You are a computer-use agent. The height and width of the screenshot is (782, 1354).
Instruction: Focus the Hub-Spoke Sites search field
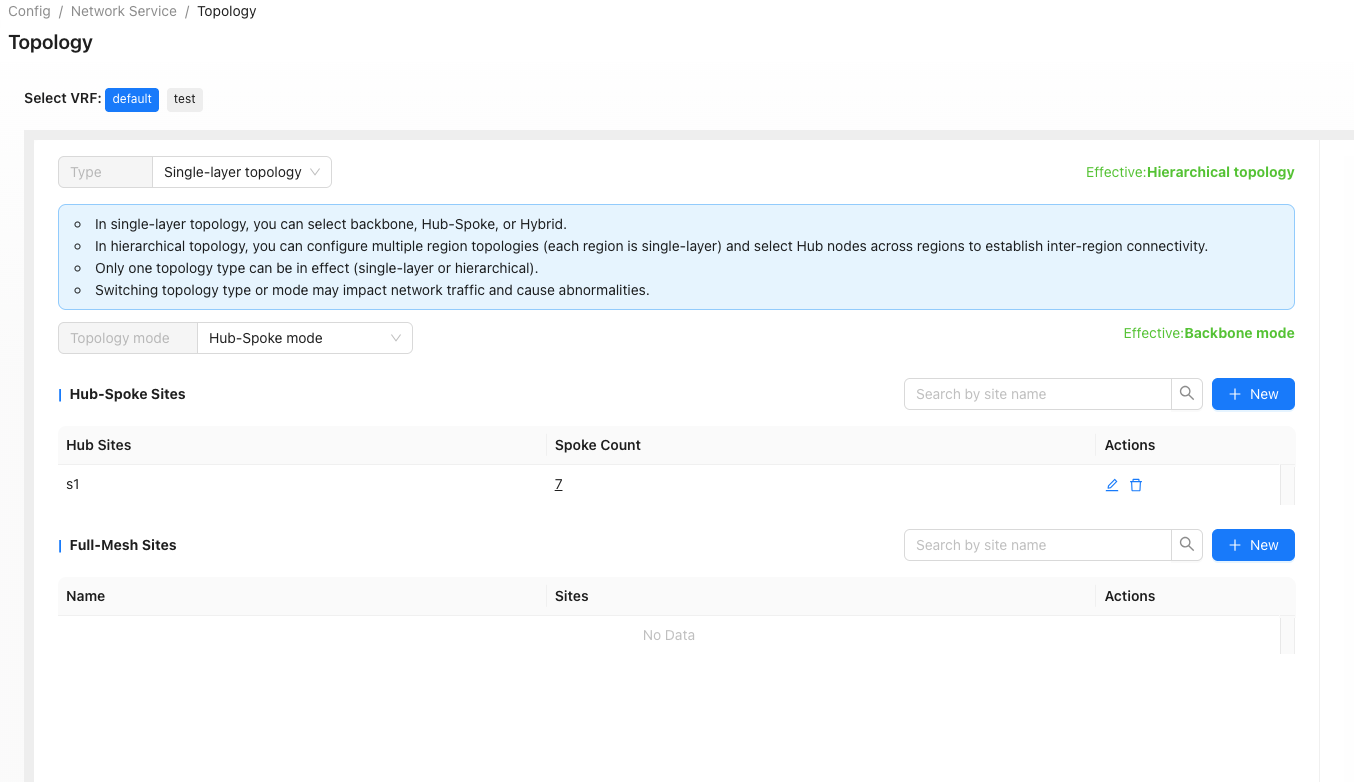click(x=1038, y=394)
